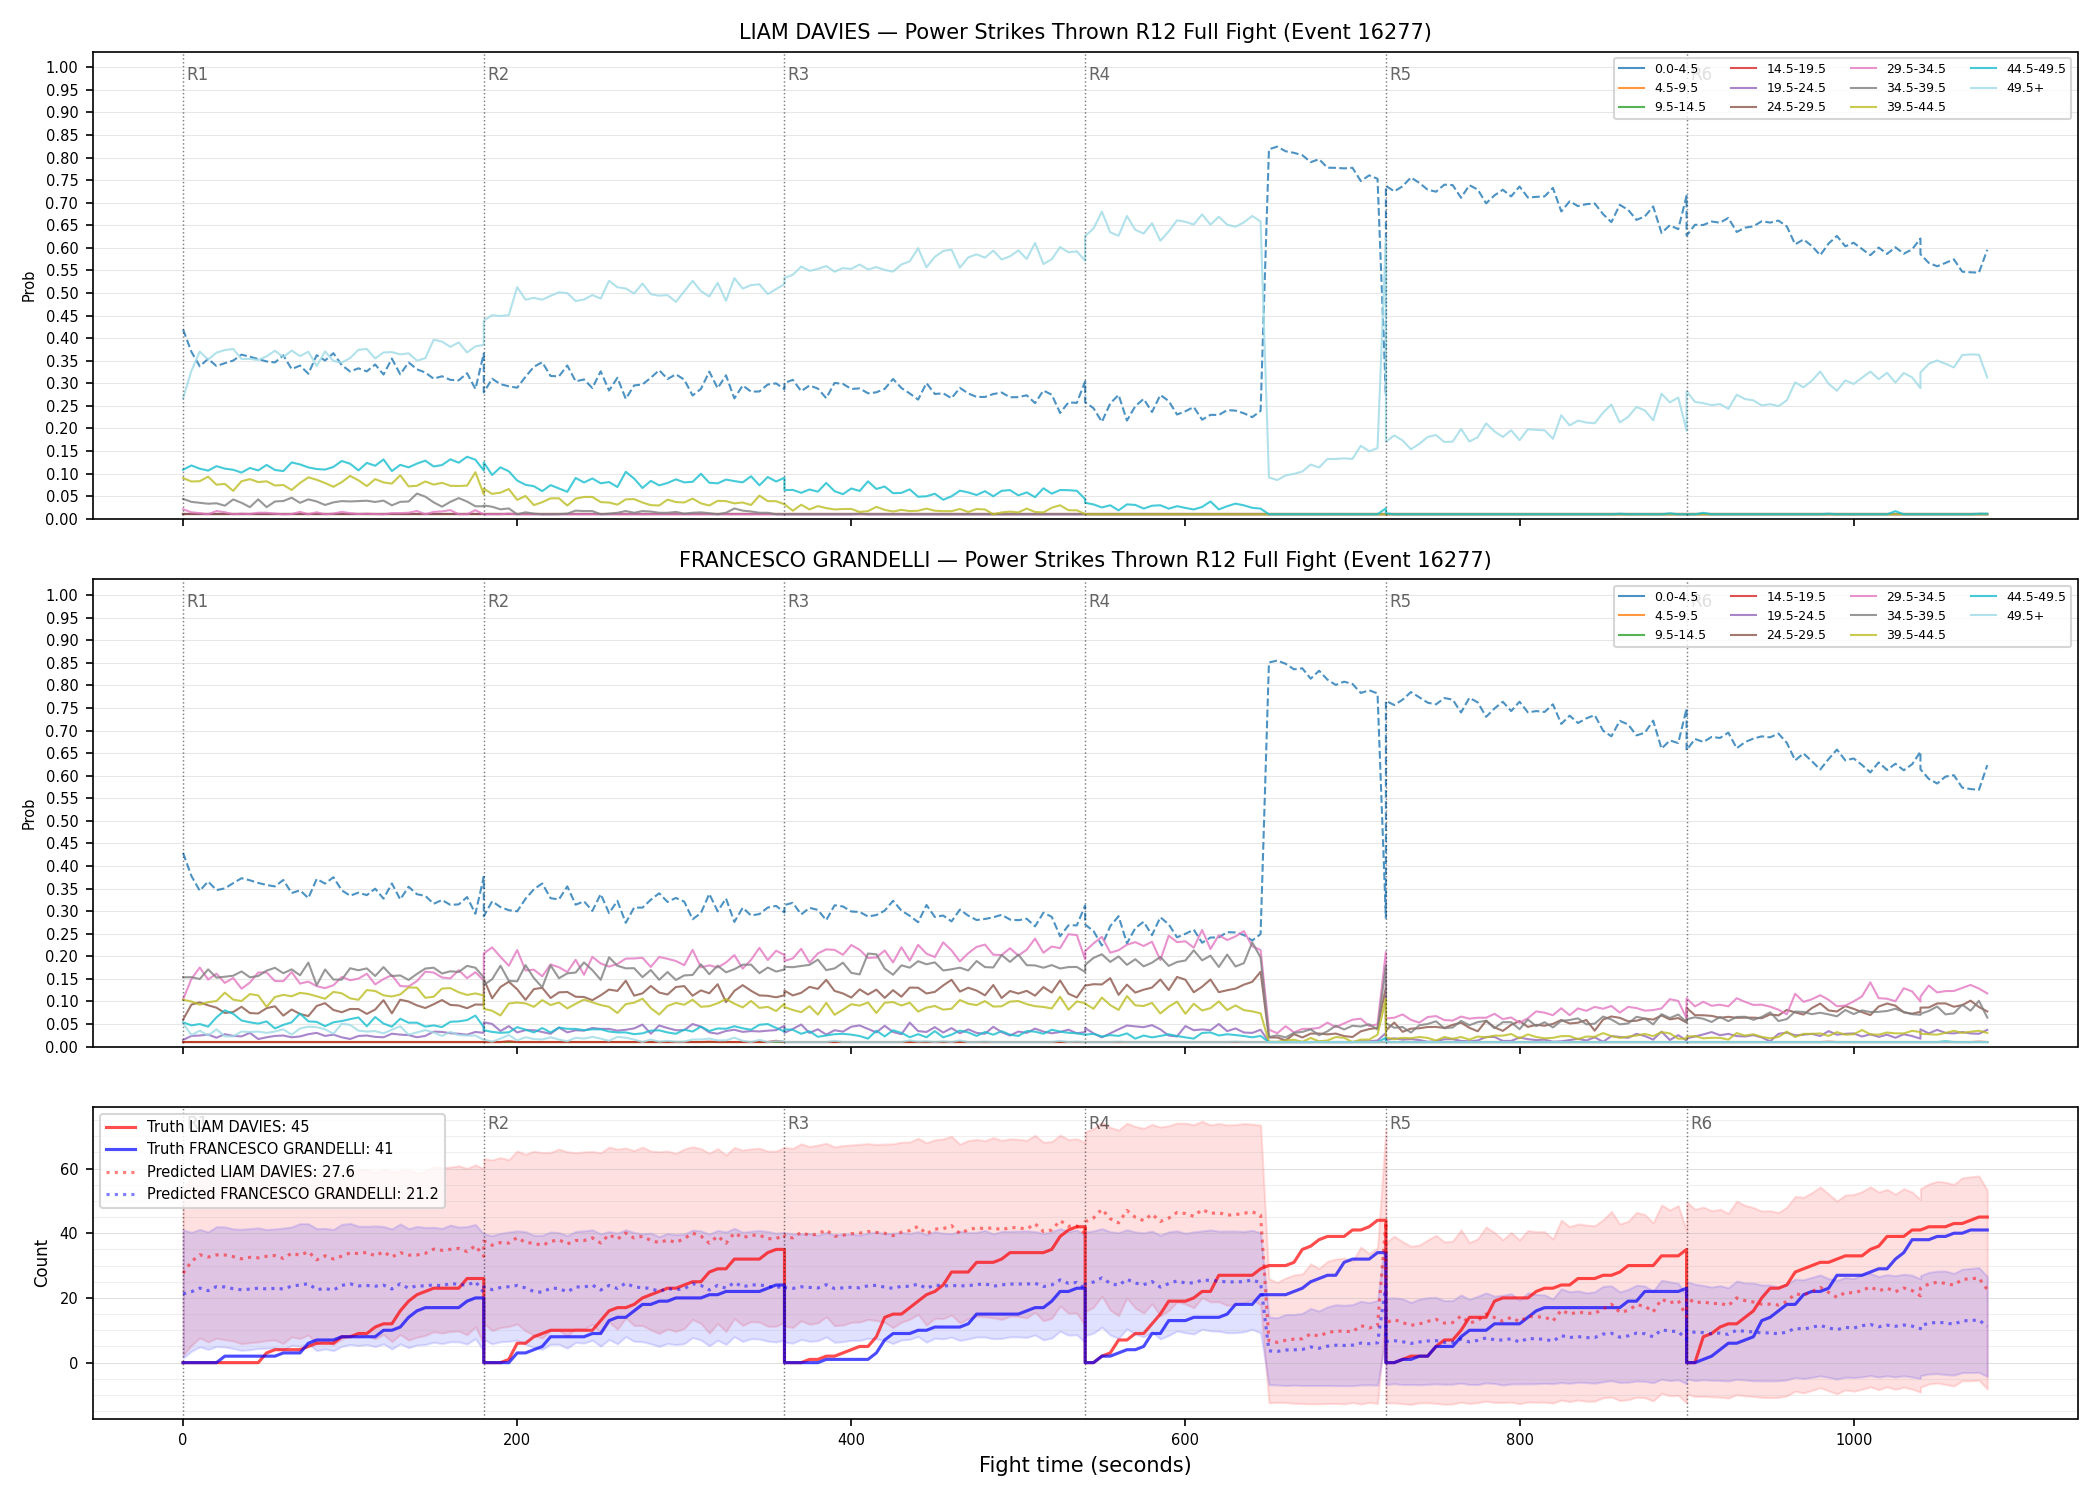Image resolution: width=2100 pixels, height=1500 pixels.
Task: Select '44.5-49.5' legend entry in Grandelli chart
Action: coord(2019,597)
